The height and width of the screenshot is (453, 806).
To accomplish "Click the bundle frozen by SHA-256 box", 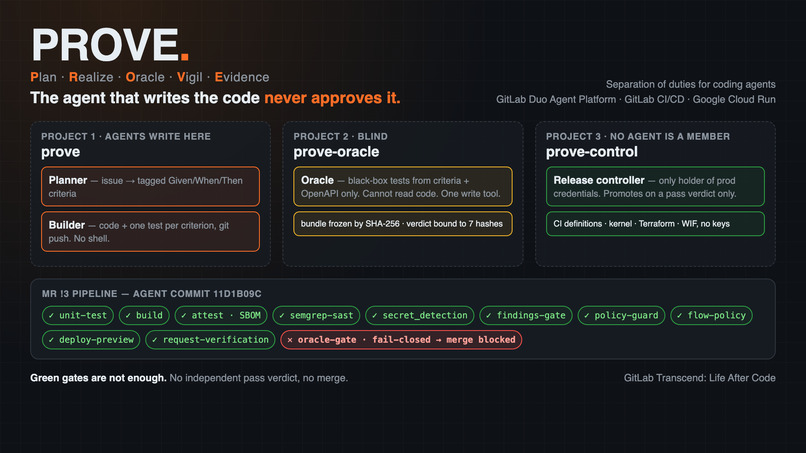I will 402,224.
